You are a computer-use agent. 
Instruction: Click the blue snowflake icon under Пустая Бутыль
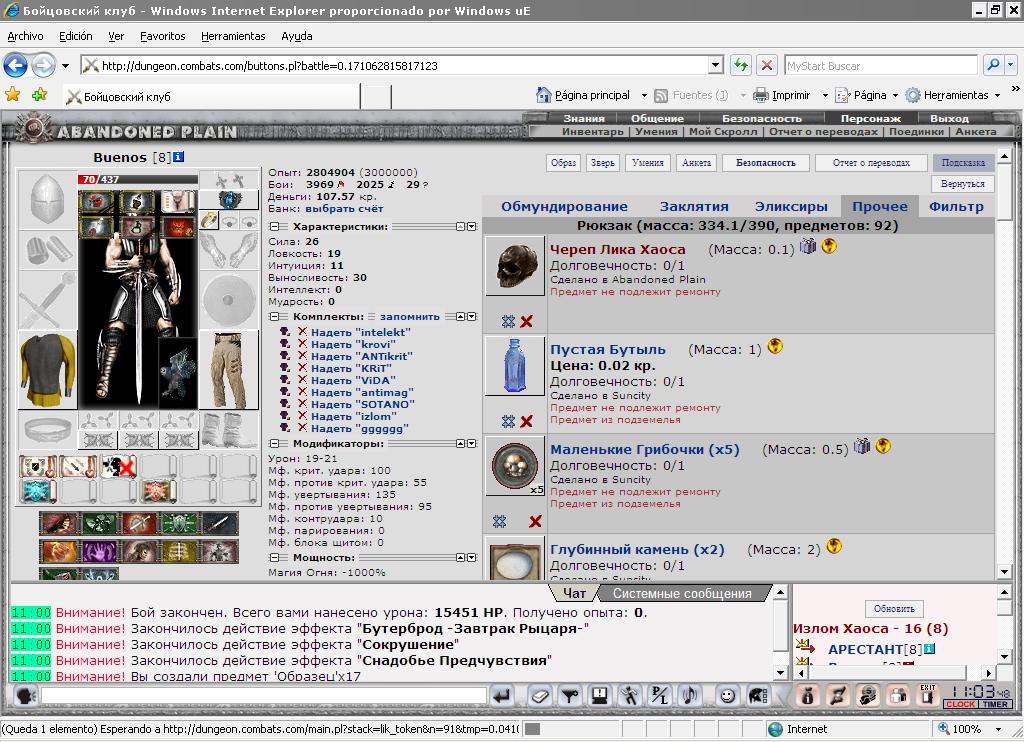point(508,421)
